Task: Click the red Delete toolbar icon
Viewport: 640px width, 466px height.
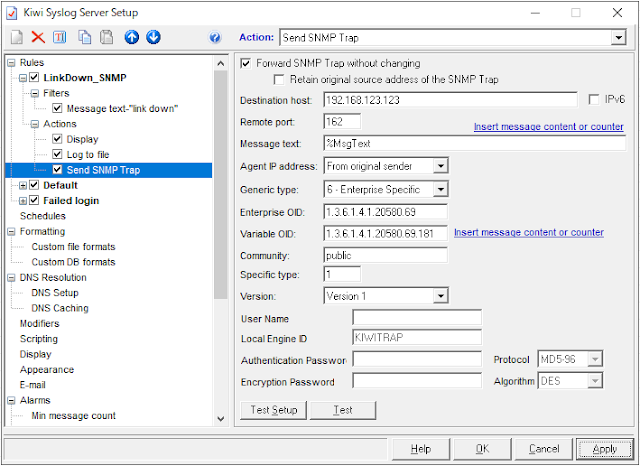Action: click(x=38, y=37)
